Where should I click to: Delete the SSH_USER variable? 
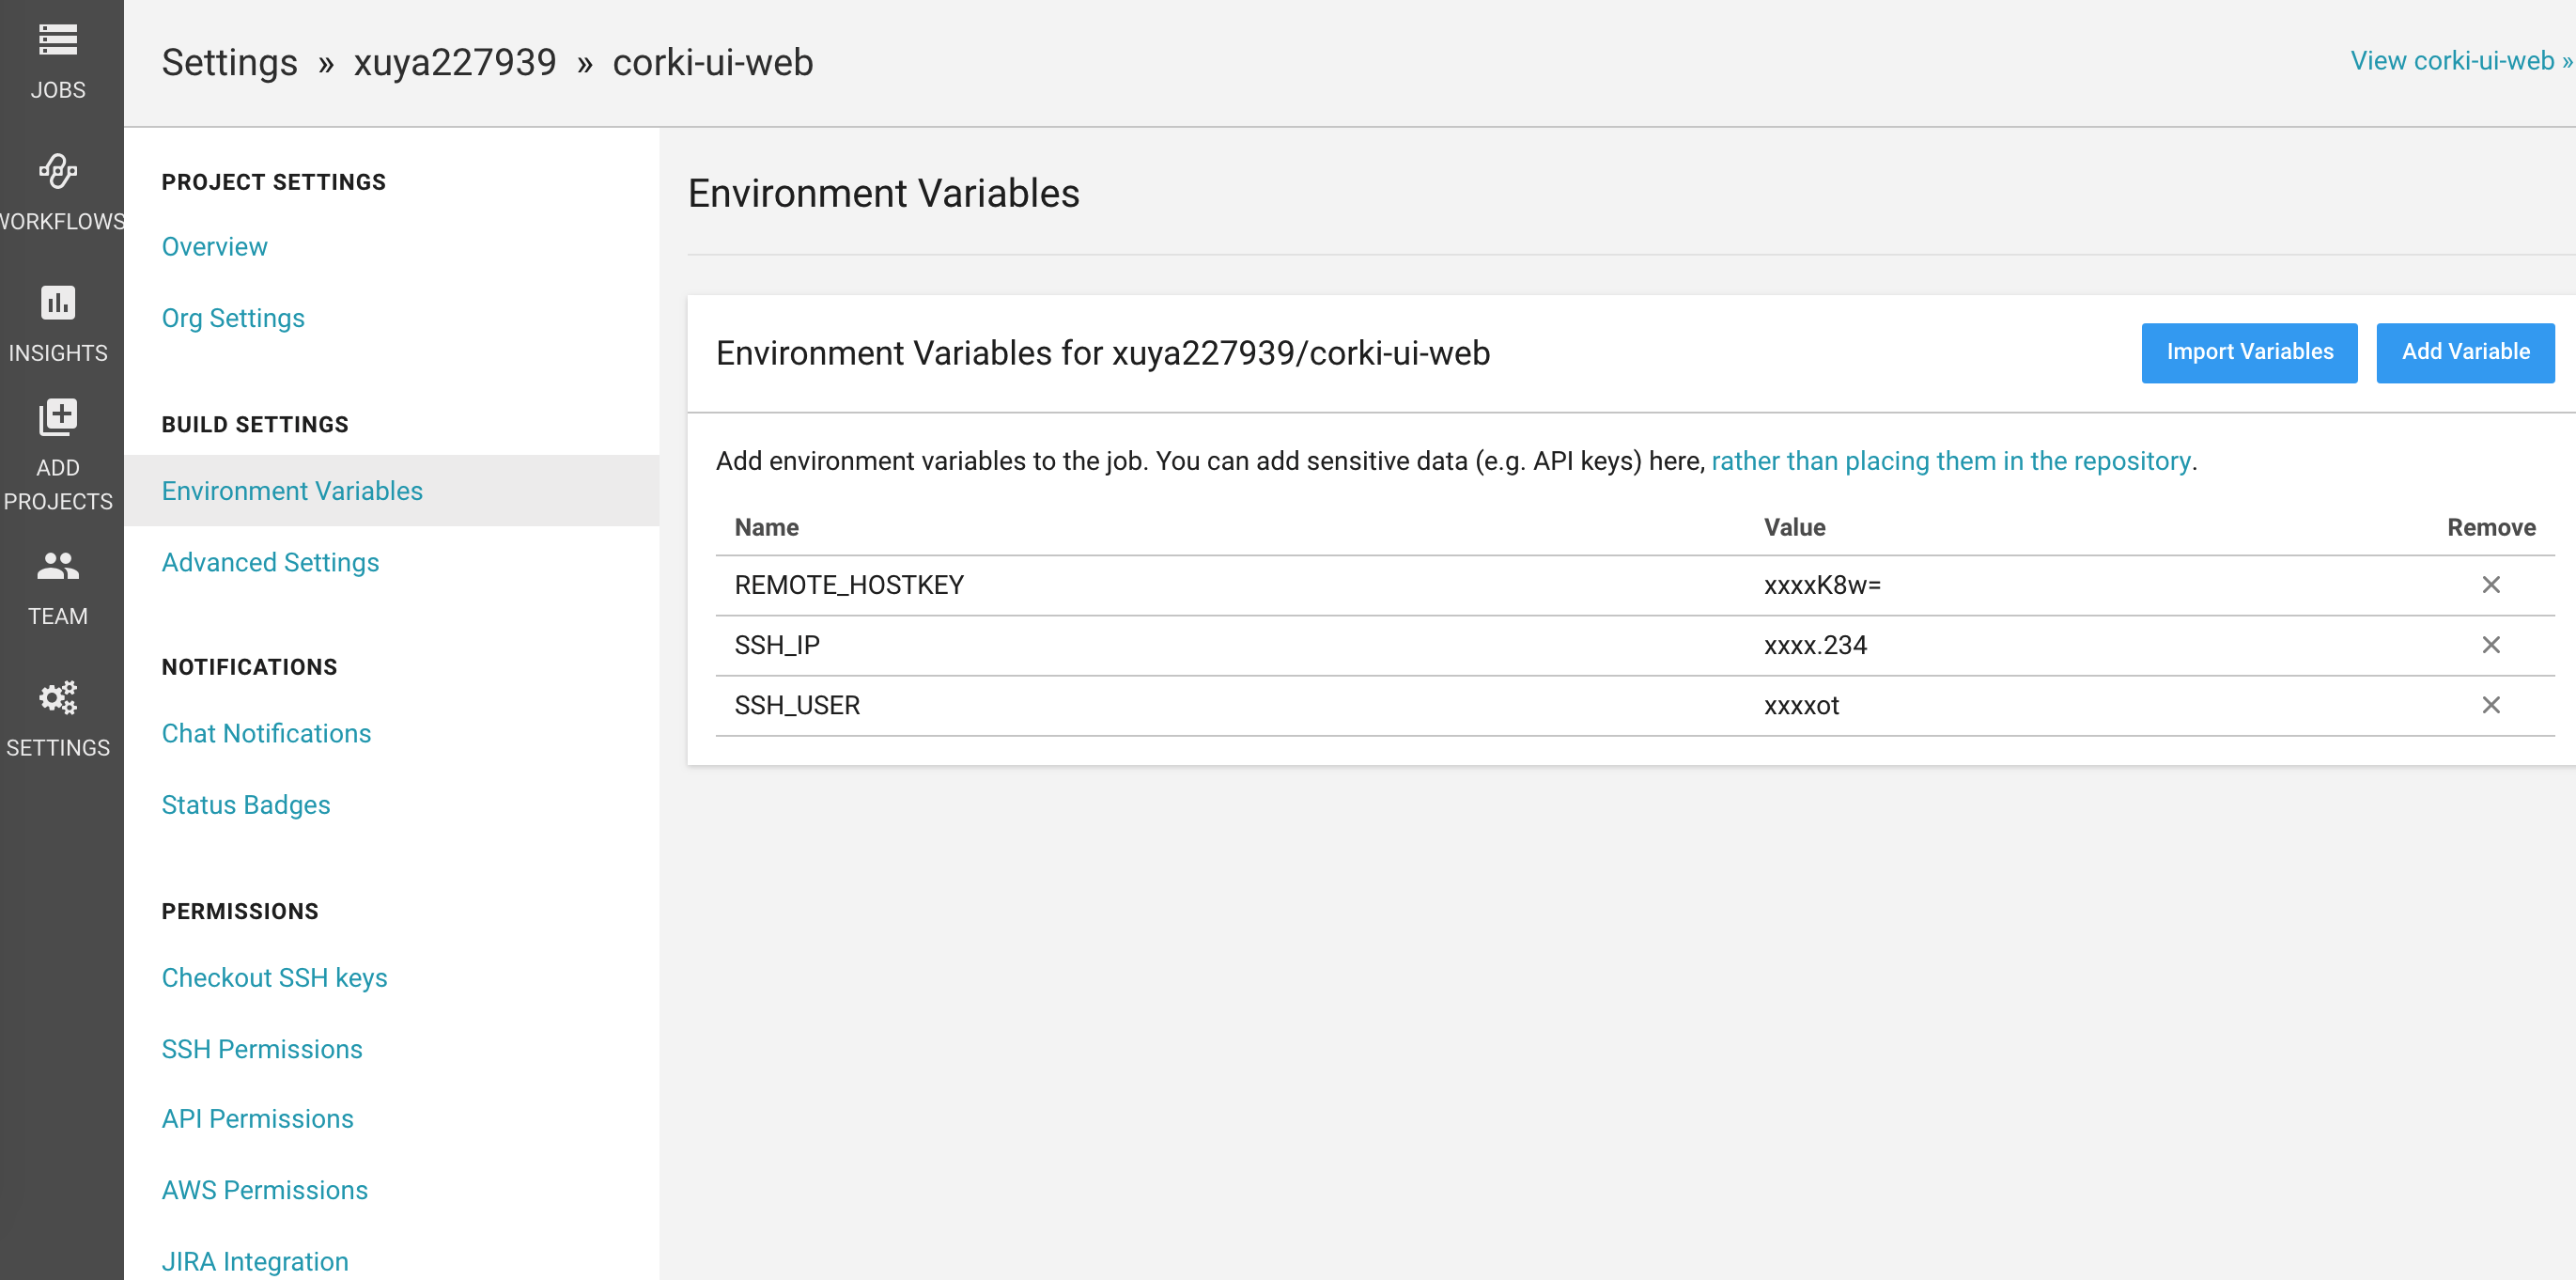(2490, 705)
